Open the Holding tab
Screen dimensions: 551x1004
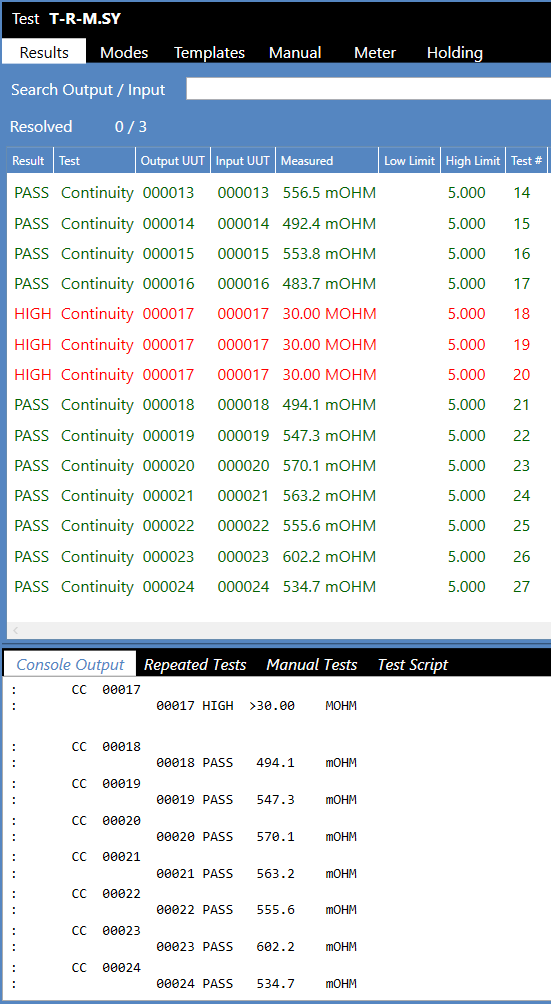point(454,53)
